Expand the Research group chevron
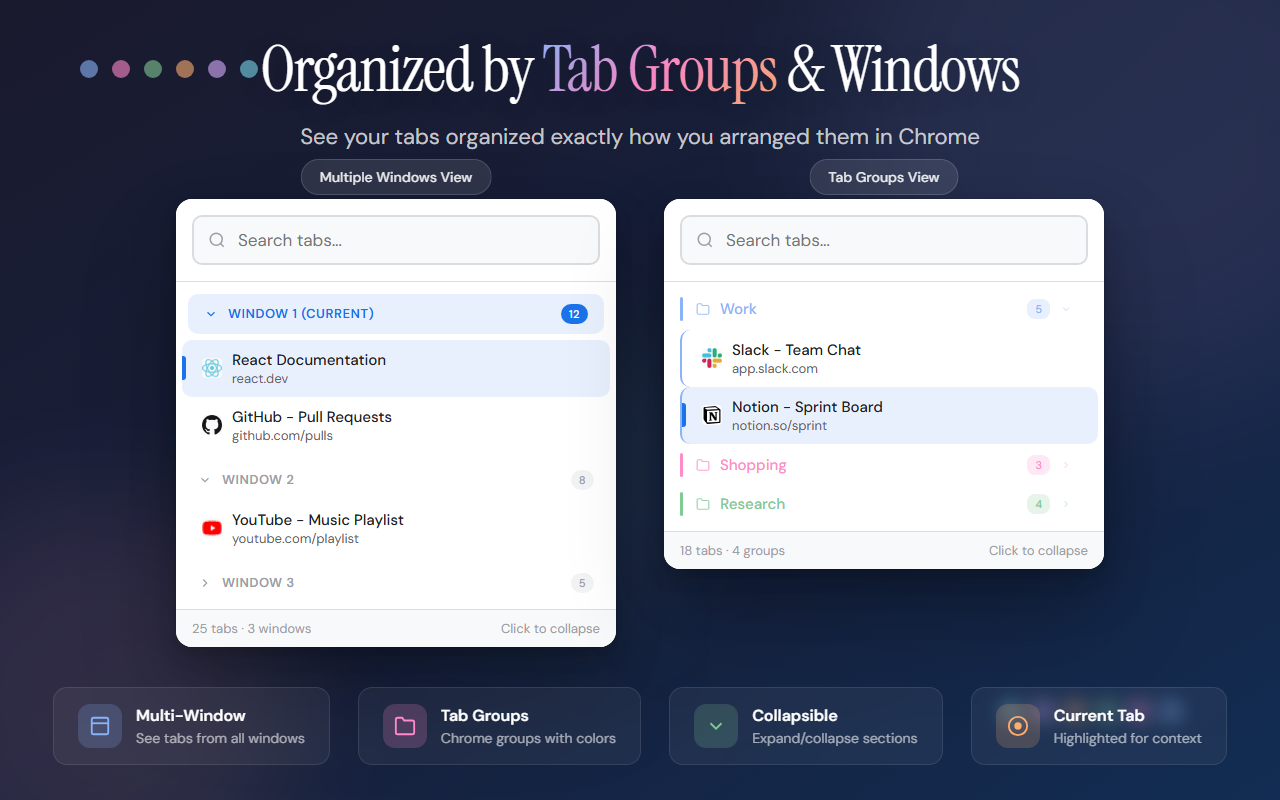The image size is (1280, 800). pyautogui.click(x=1064, y=503)
